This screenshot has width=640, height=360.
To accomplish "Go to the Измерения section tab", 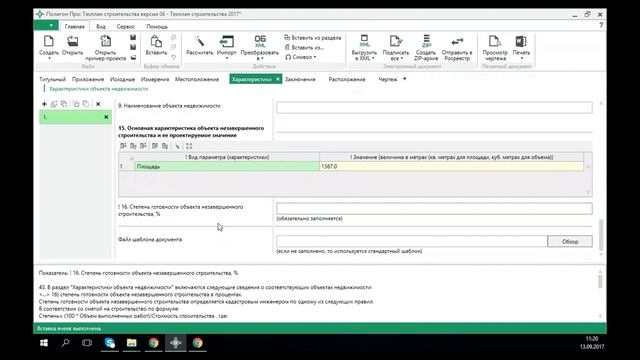I will click(x=155, y=79).
